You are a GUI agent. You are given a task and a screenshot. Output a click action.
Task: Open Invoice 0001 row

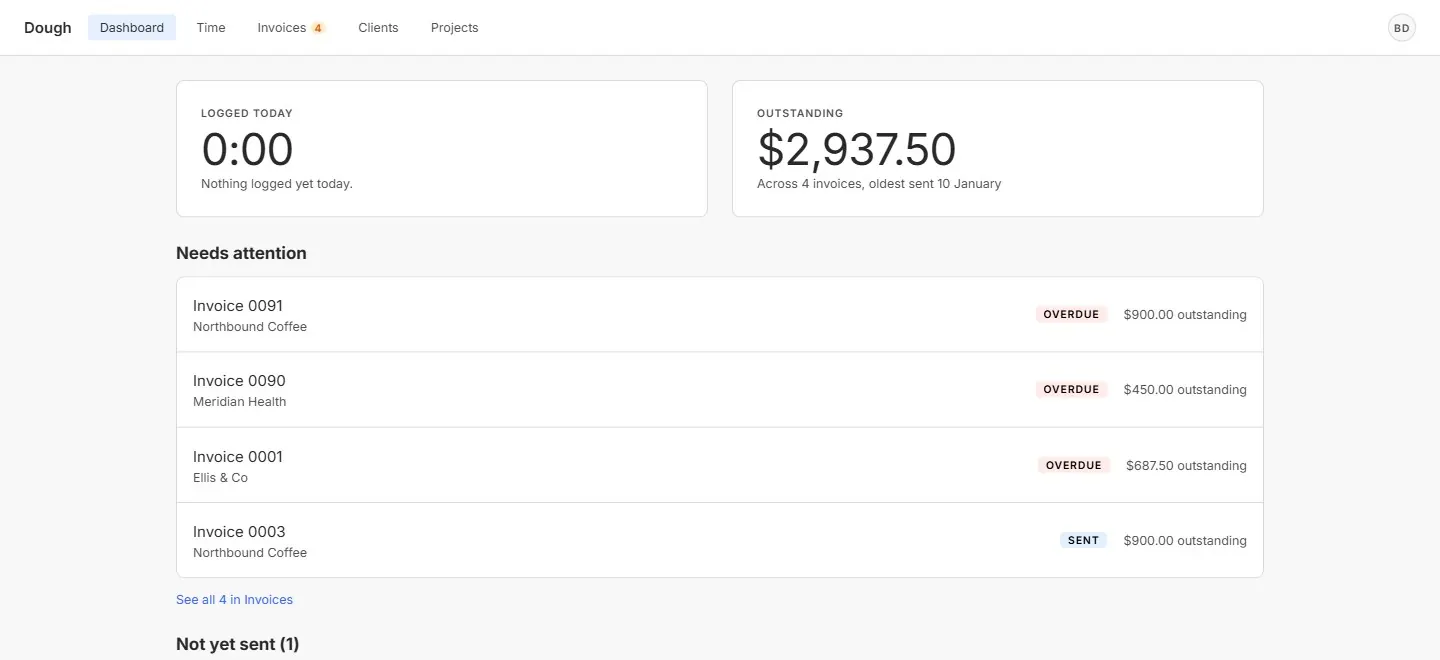720,465
